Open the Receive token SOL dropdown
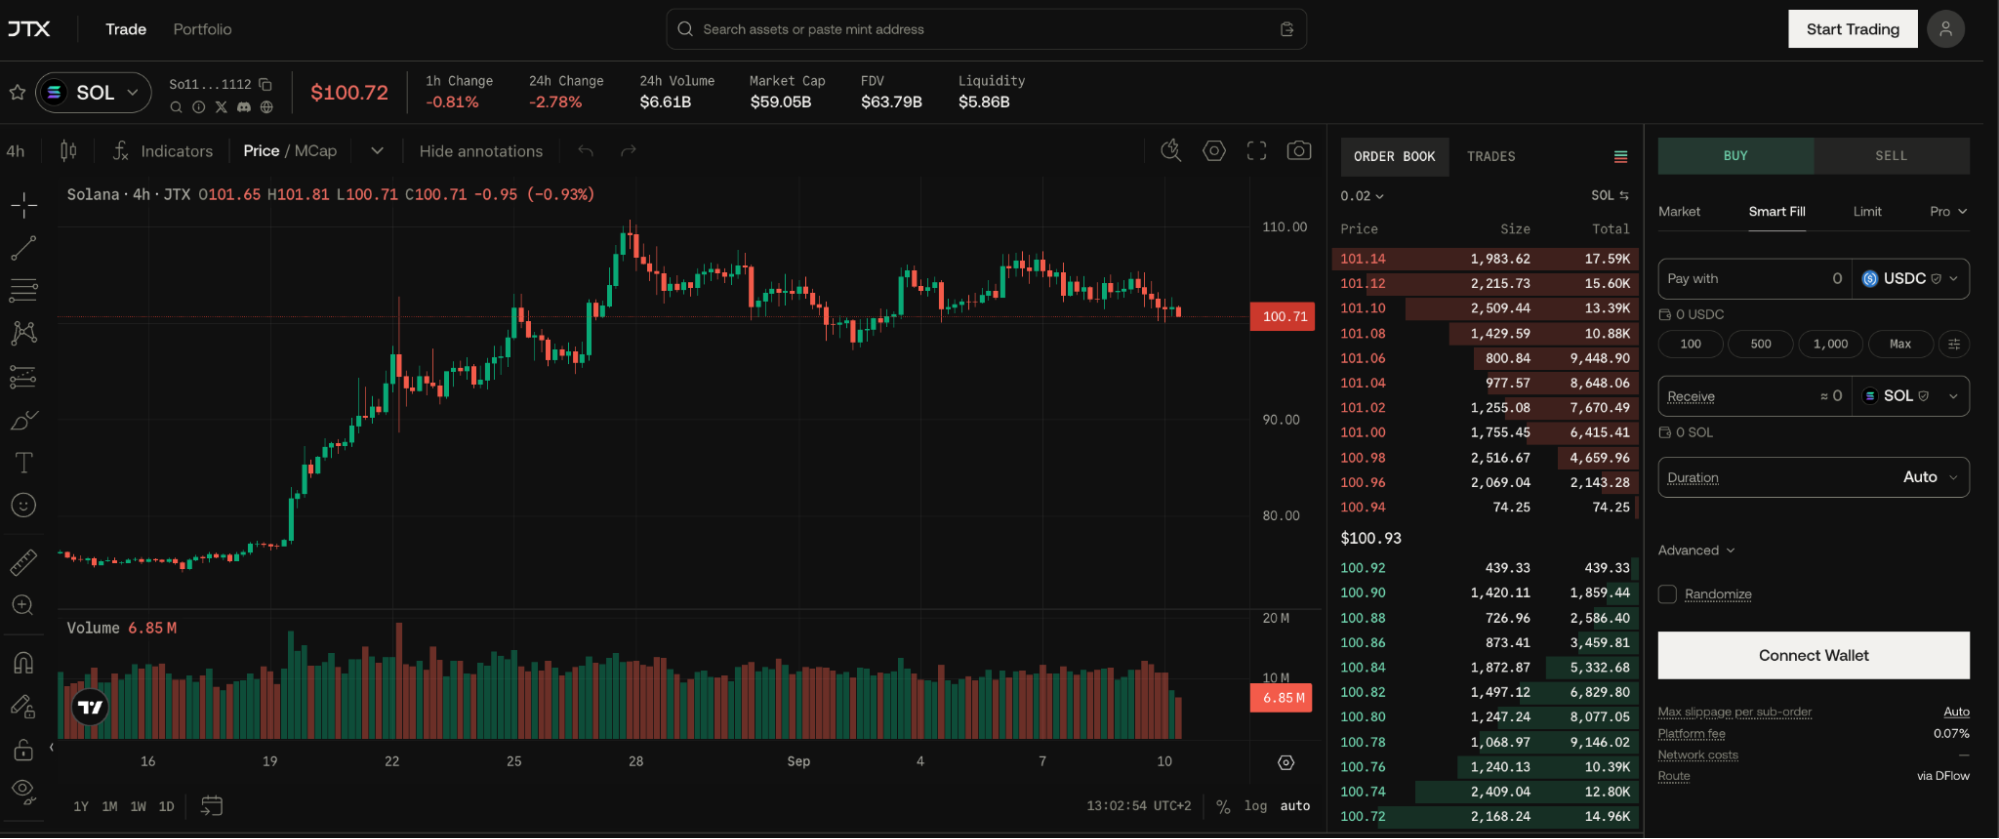This screenshot has width=1999, height=839. point(1910,396)
